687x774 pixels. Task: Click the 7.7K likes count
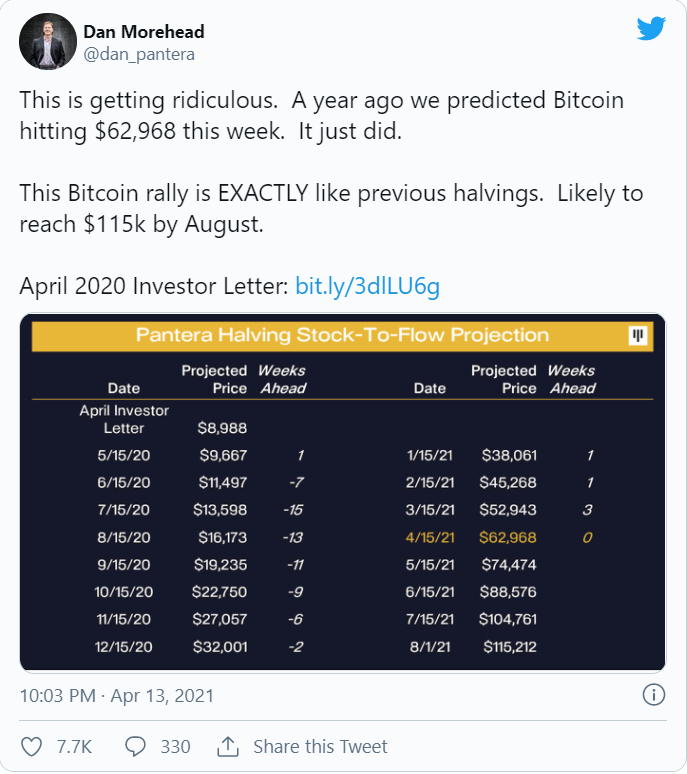tap(73, 746)
